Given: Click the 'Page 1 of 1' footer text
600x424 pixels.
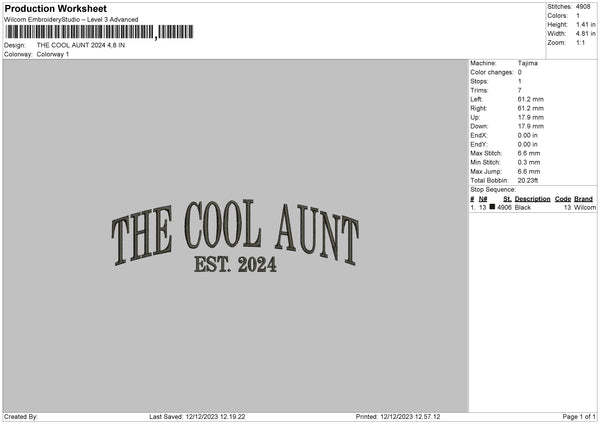Looking at the screenshot, I should point(579,417).
